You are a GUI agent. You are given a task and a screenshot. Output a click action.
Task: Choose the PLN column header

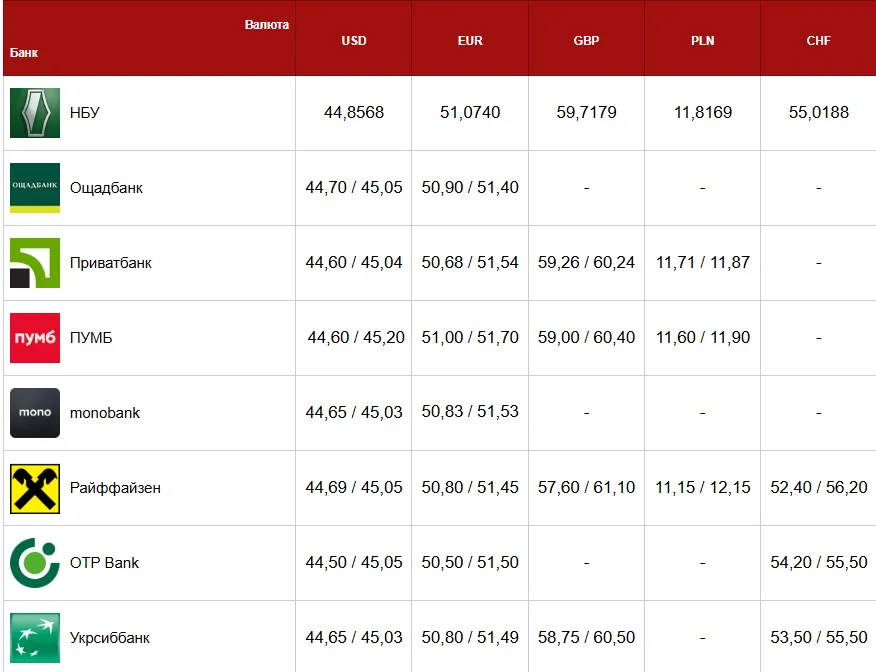pyautogui.click(x=702, y=41)
